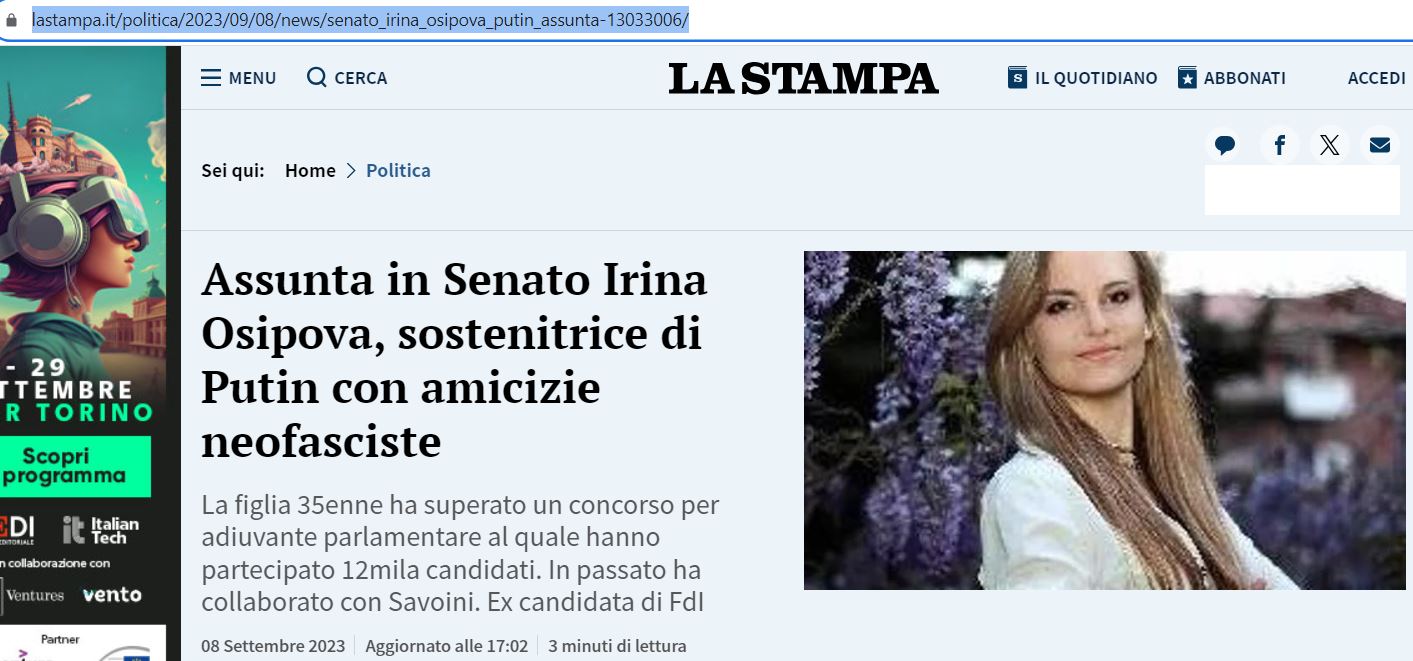The height and width of the screenshot is (661, 1413).
Task: Click the vento partner logo
Action: pyautogui.click(x=112, y=594)
